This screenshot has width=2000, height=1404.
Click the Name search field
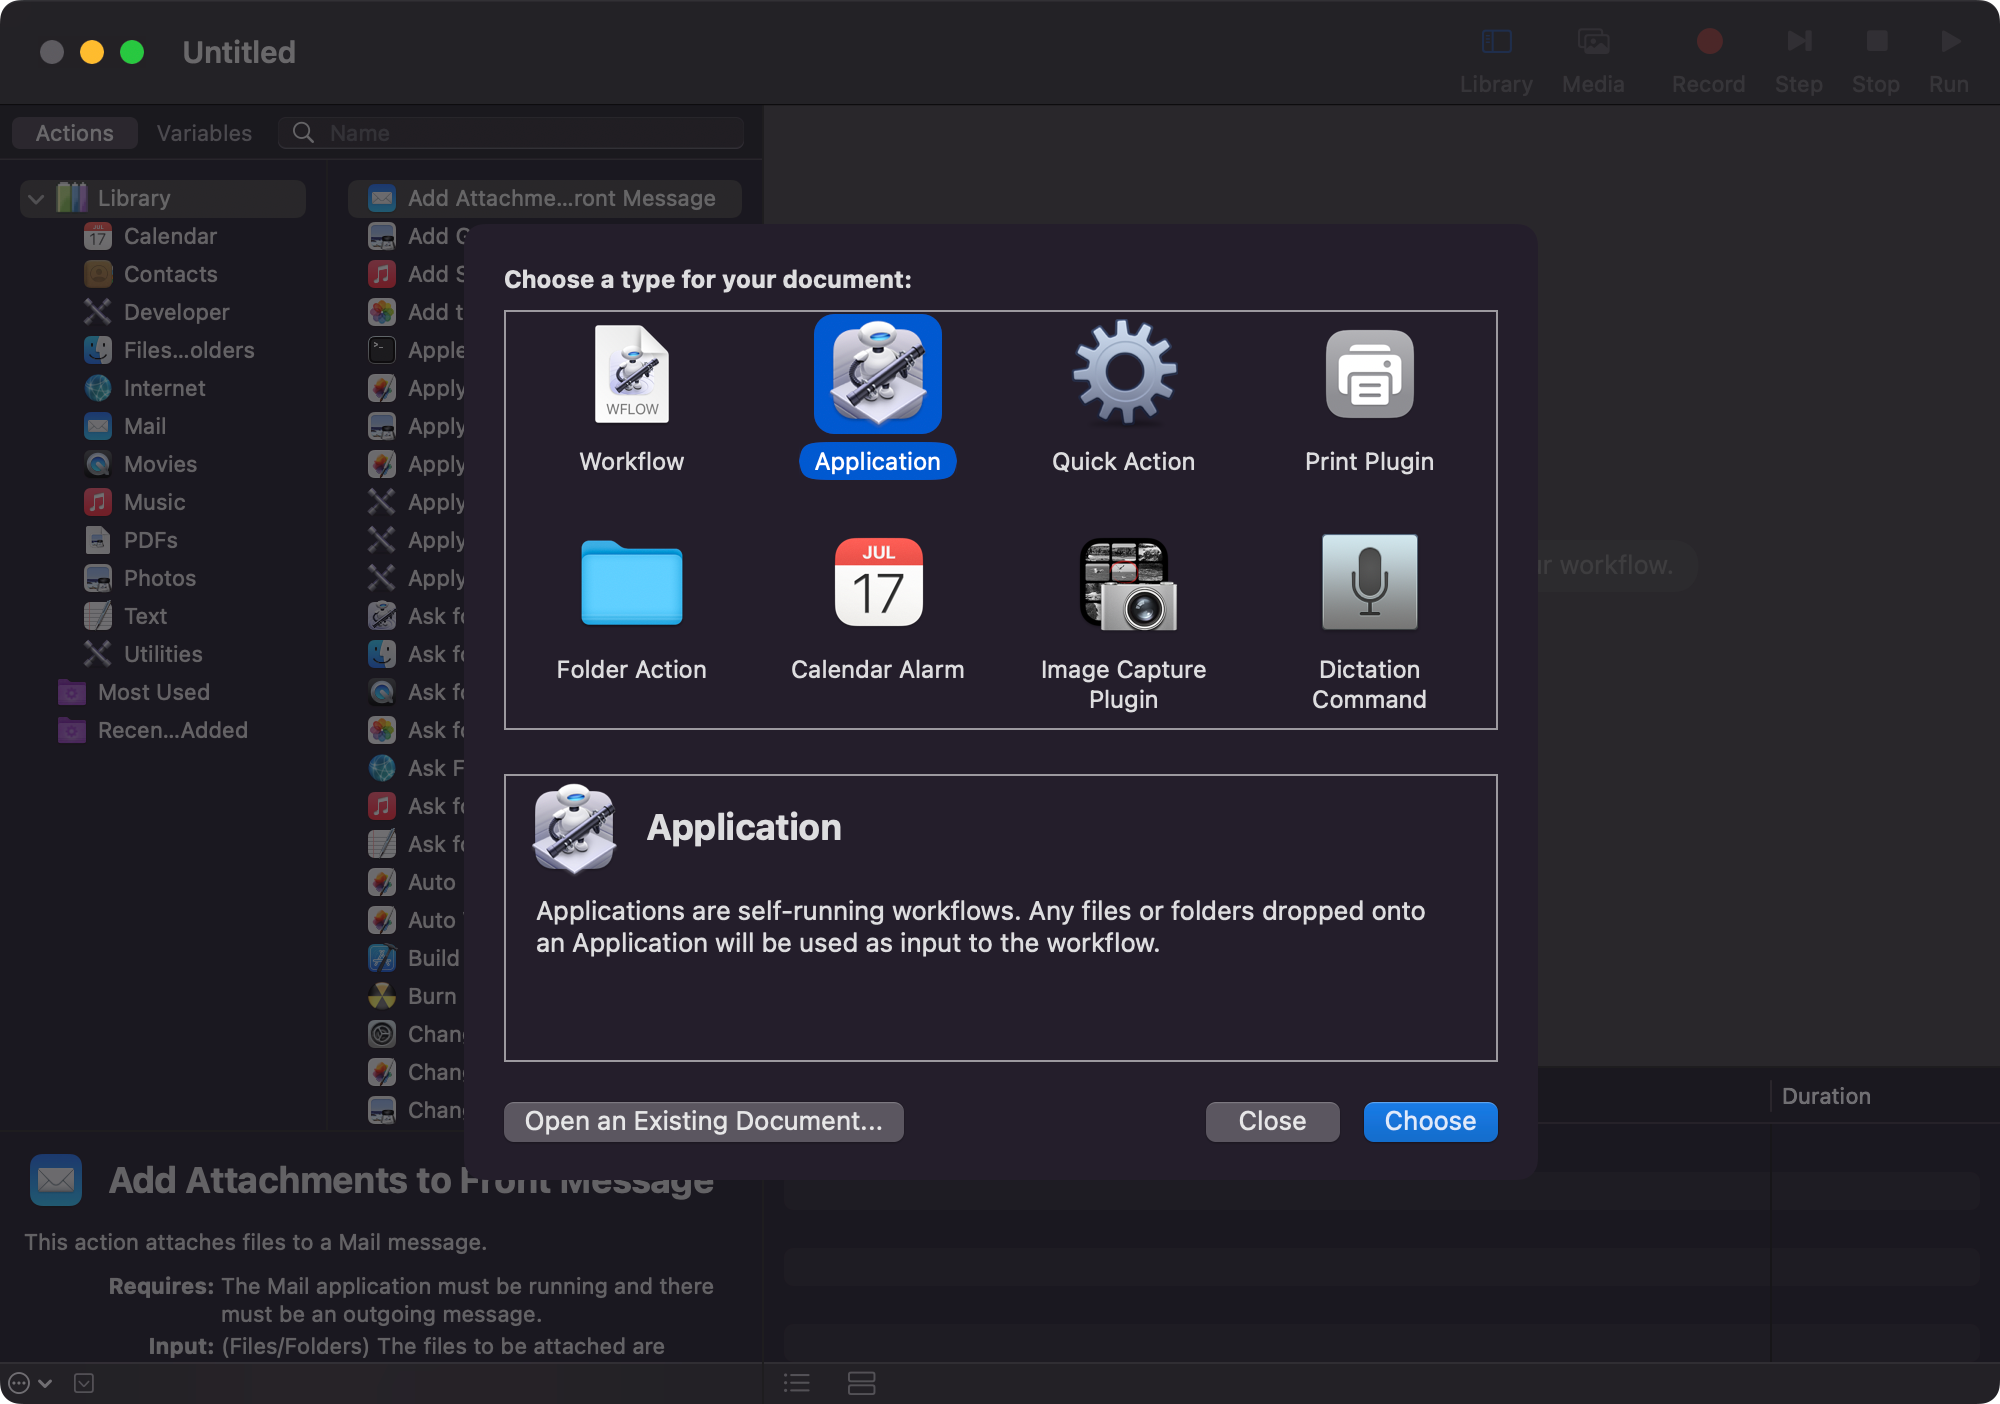pos(530,133)
